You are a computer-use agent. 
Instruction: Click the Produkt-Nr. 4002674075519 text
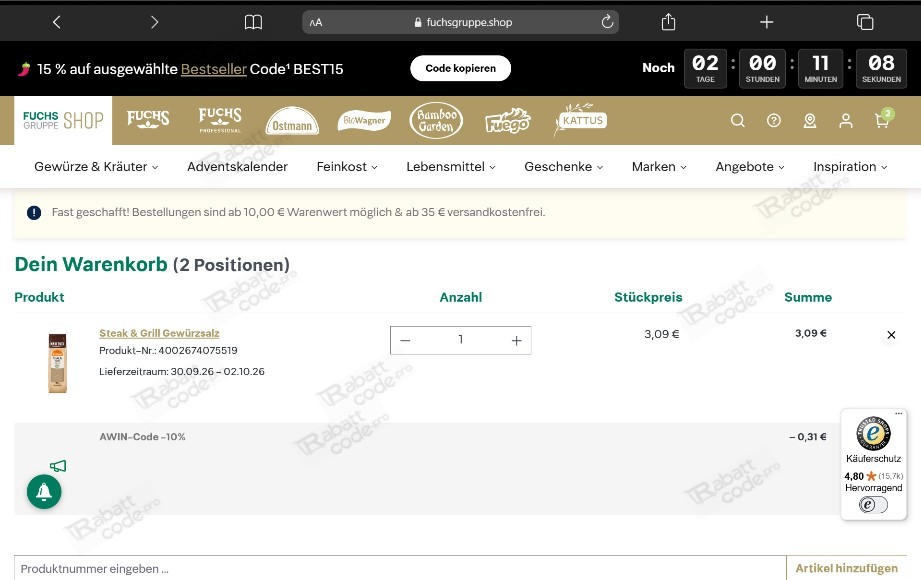(x=168, y=350)
